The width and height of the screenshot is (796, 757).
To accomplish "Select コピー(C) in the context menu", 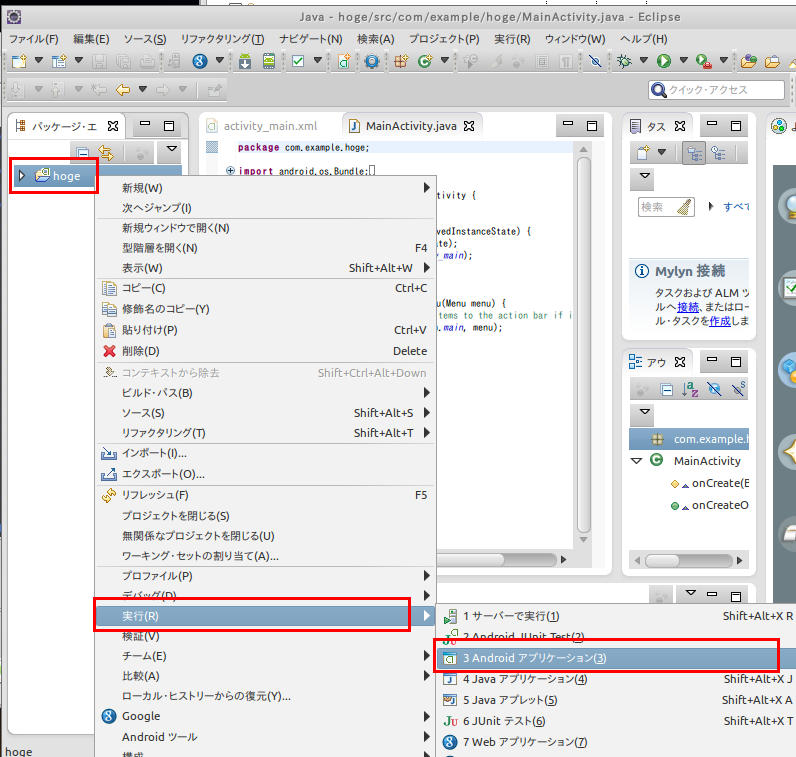I will pyautogui.click(x=266, y=288).
